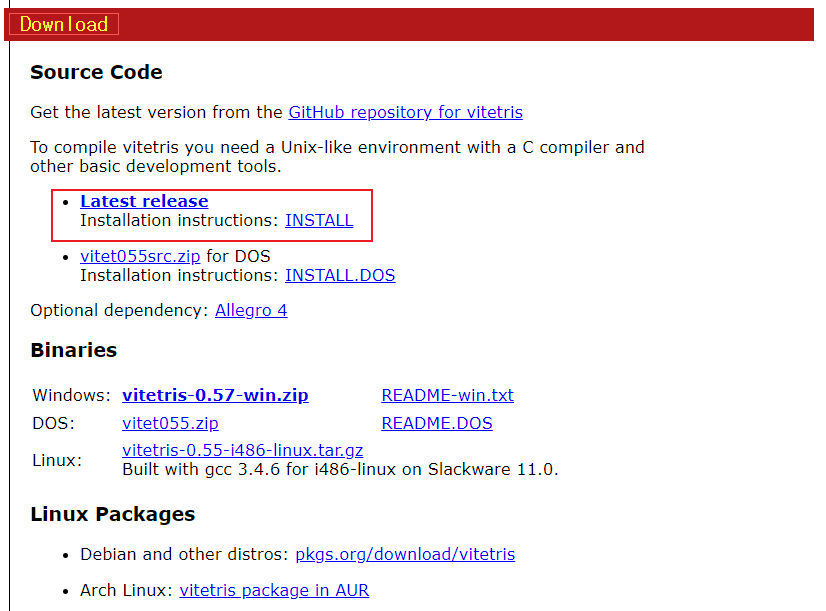The width and height of the screenshot is (826, 611).
Task: Click the Download header label
Action: [x=64, y=24]
